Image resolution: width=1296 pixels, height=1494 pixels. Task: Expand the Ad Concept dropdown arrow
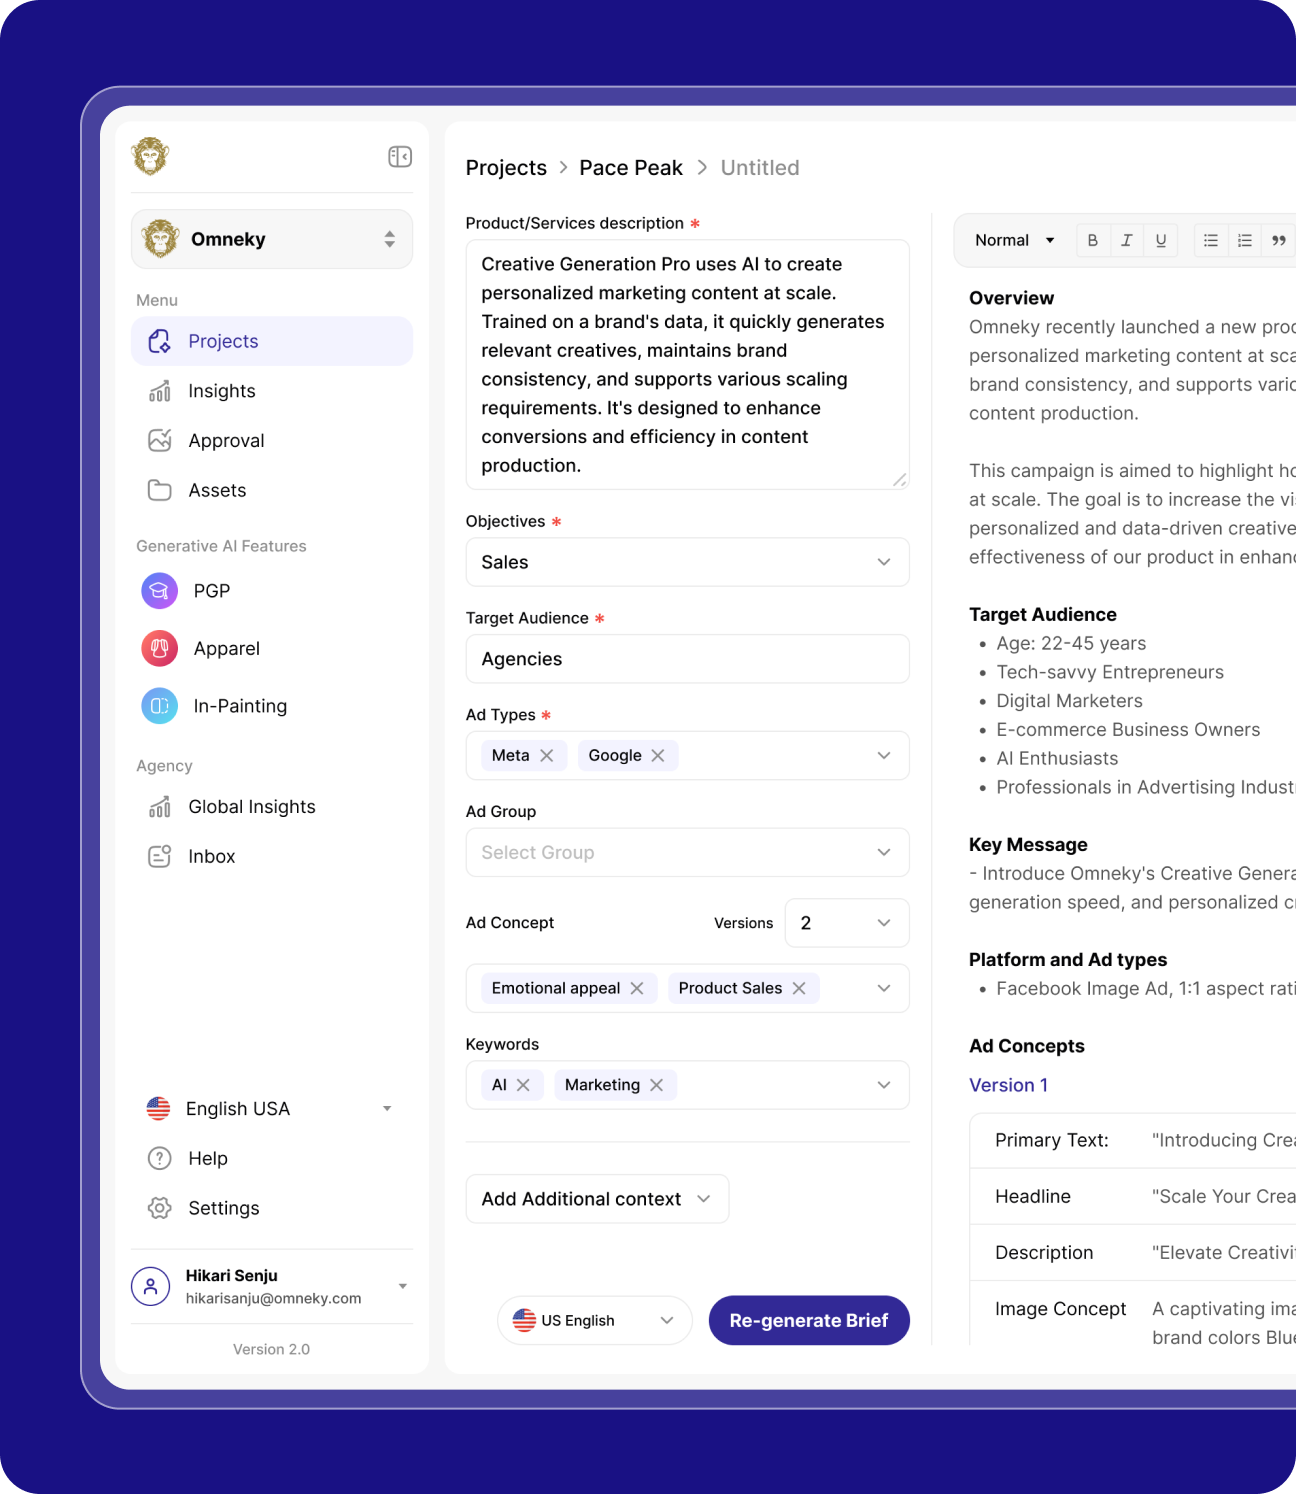(884, 988)
